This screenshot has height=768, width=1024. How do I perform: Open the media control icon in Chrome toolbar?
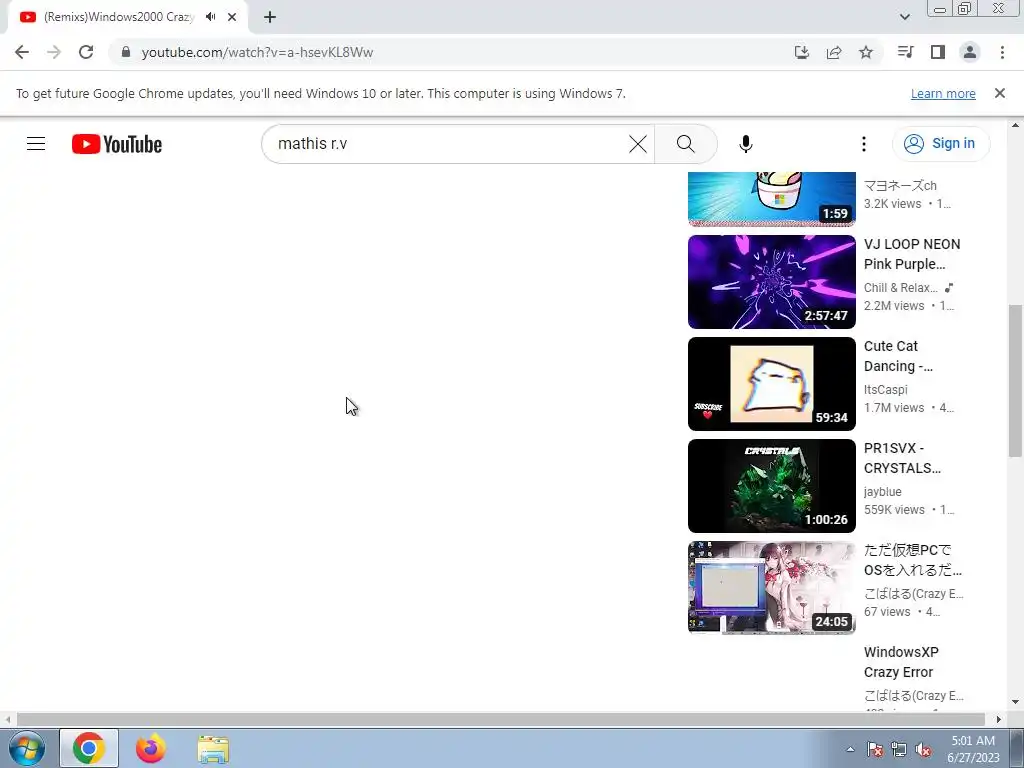click(906, 52)
